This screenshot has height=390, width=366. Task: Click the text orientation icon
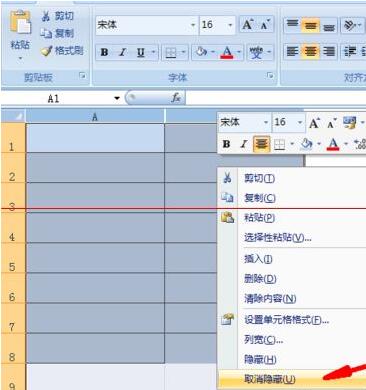coord(349,25)
